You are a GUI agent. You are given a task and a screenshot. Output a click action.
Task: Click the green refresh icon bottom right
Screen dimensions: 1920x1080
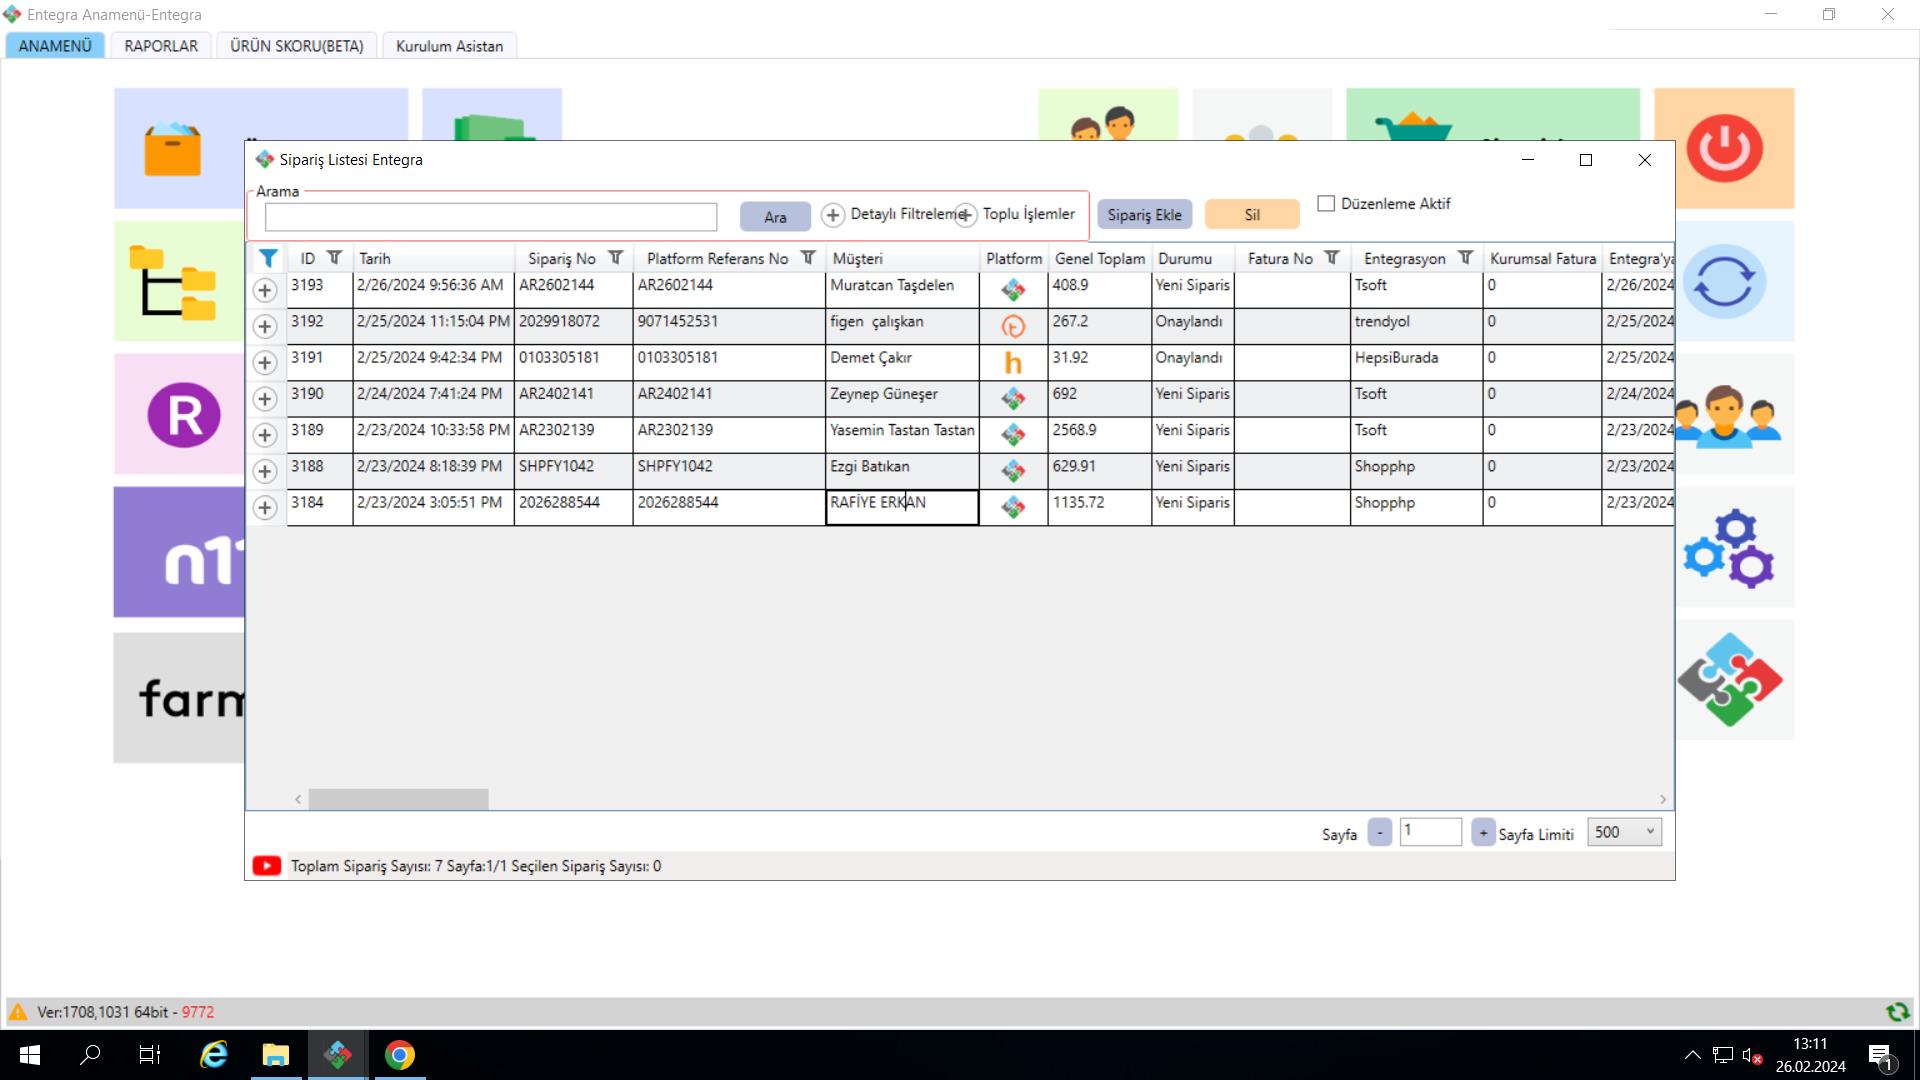pyautogui.click(x=1897, y=1012)
